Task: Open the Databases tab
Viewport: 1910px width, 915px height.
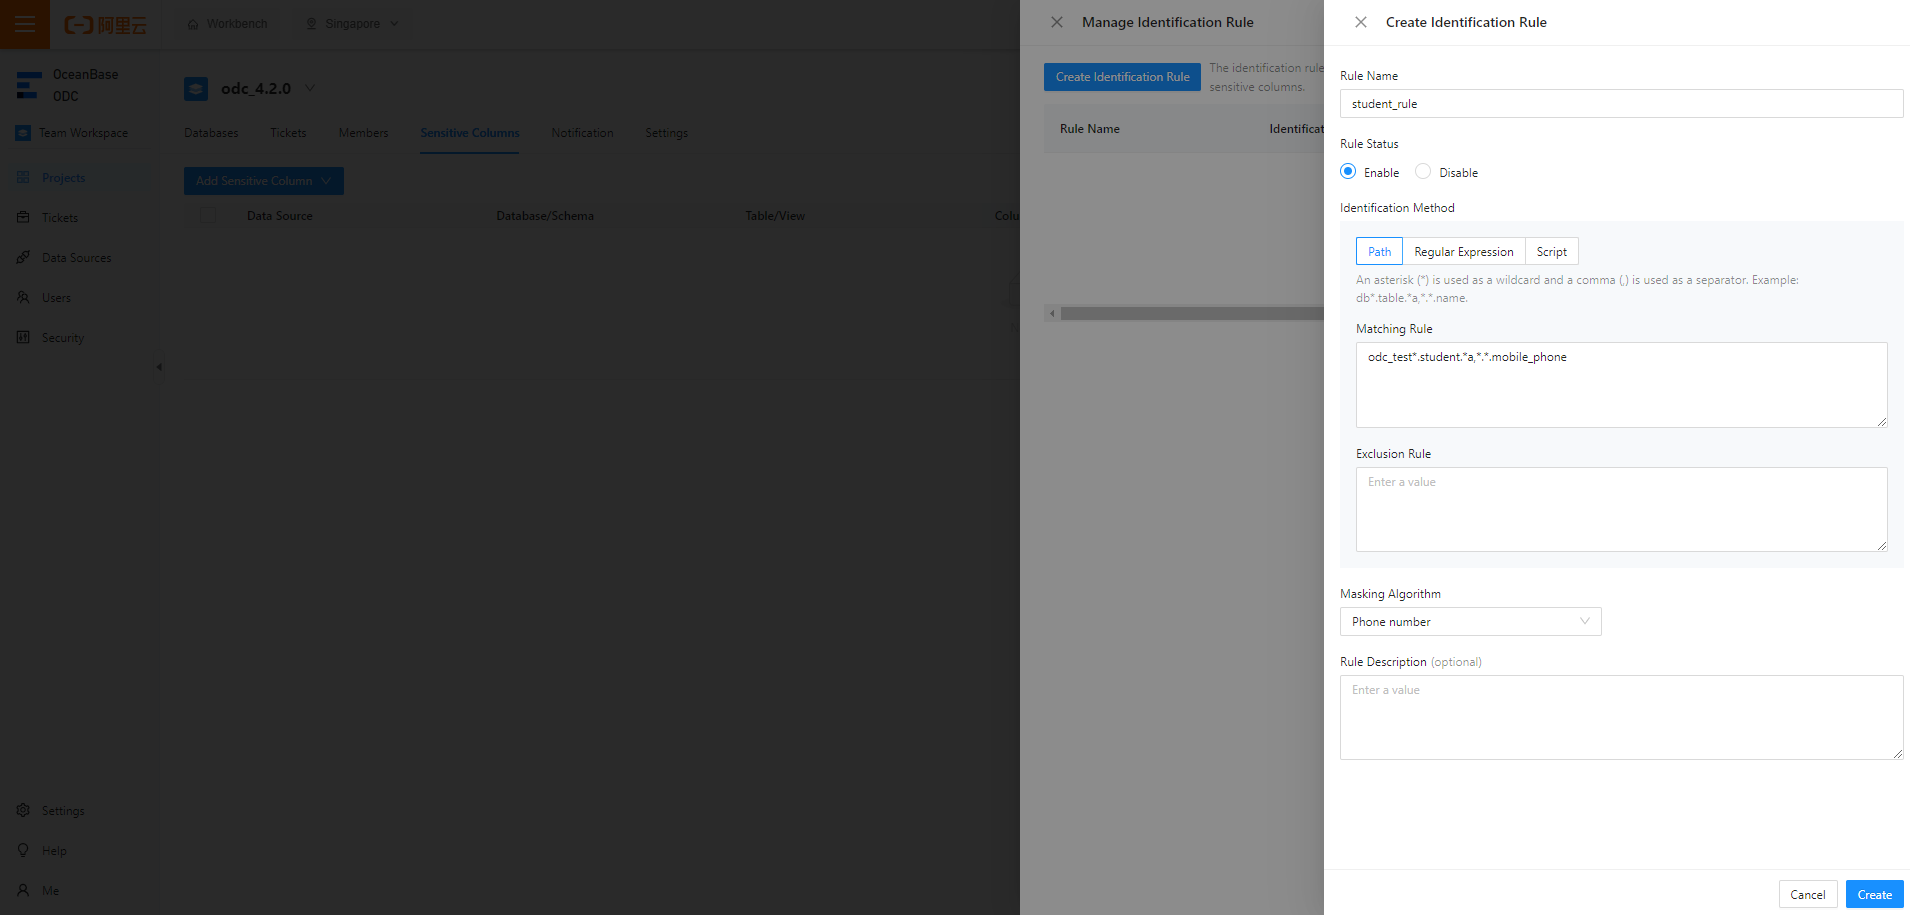Action: (211, 133)
